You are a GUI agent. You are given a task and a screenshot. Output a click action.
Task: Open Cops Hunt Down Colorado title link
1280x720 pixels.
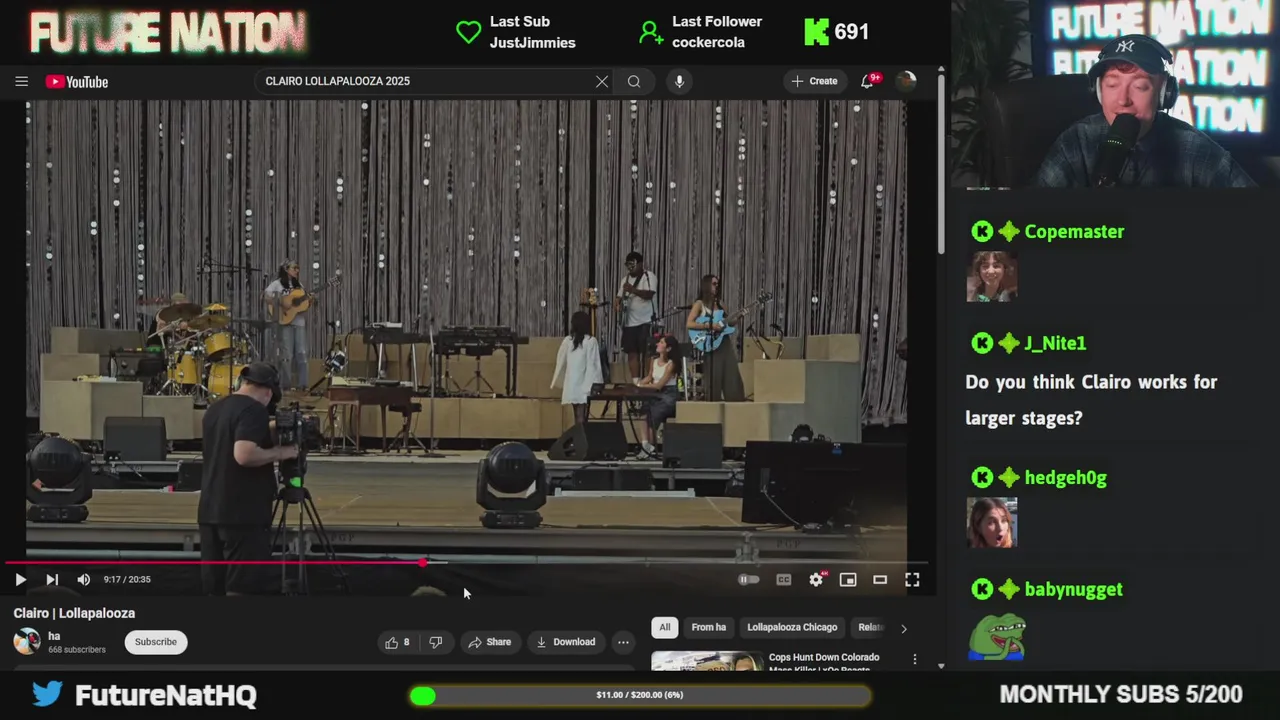pos(824,662)
